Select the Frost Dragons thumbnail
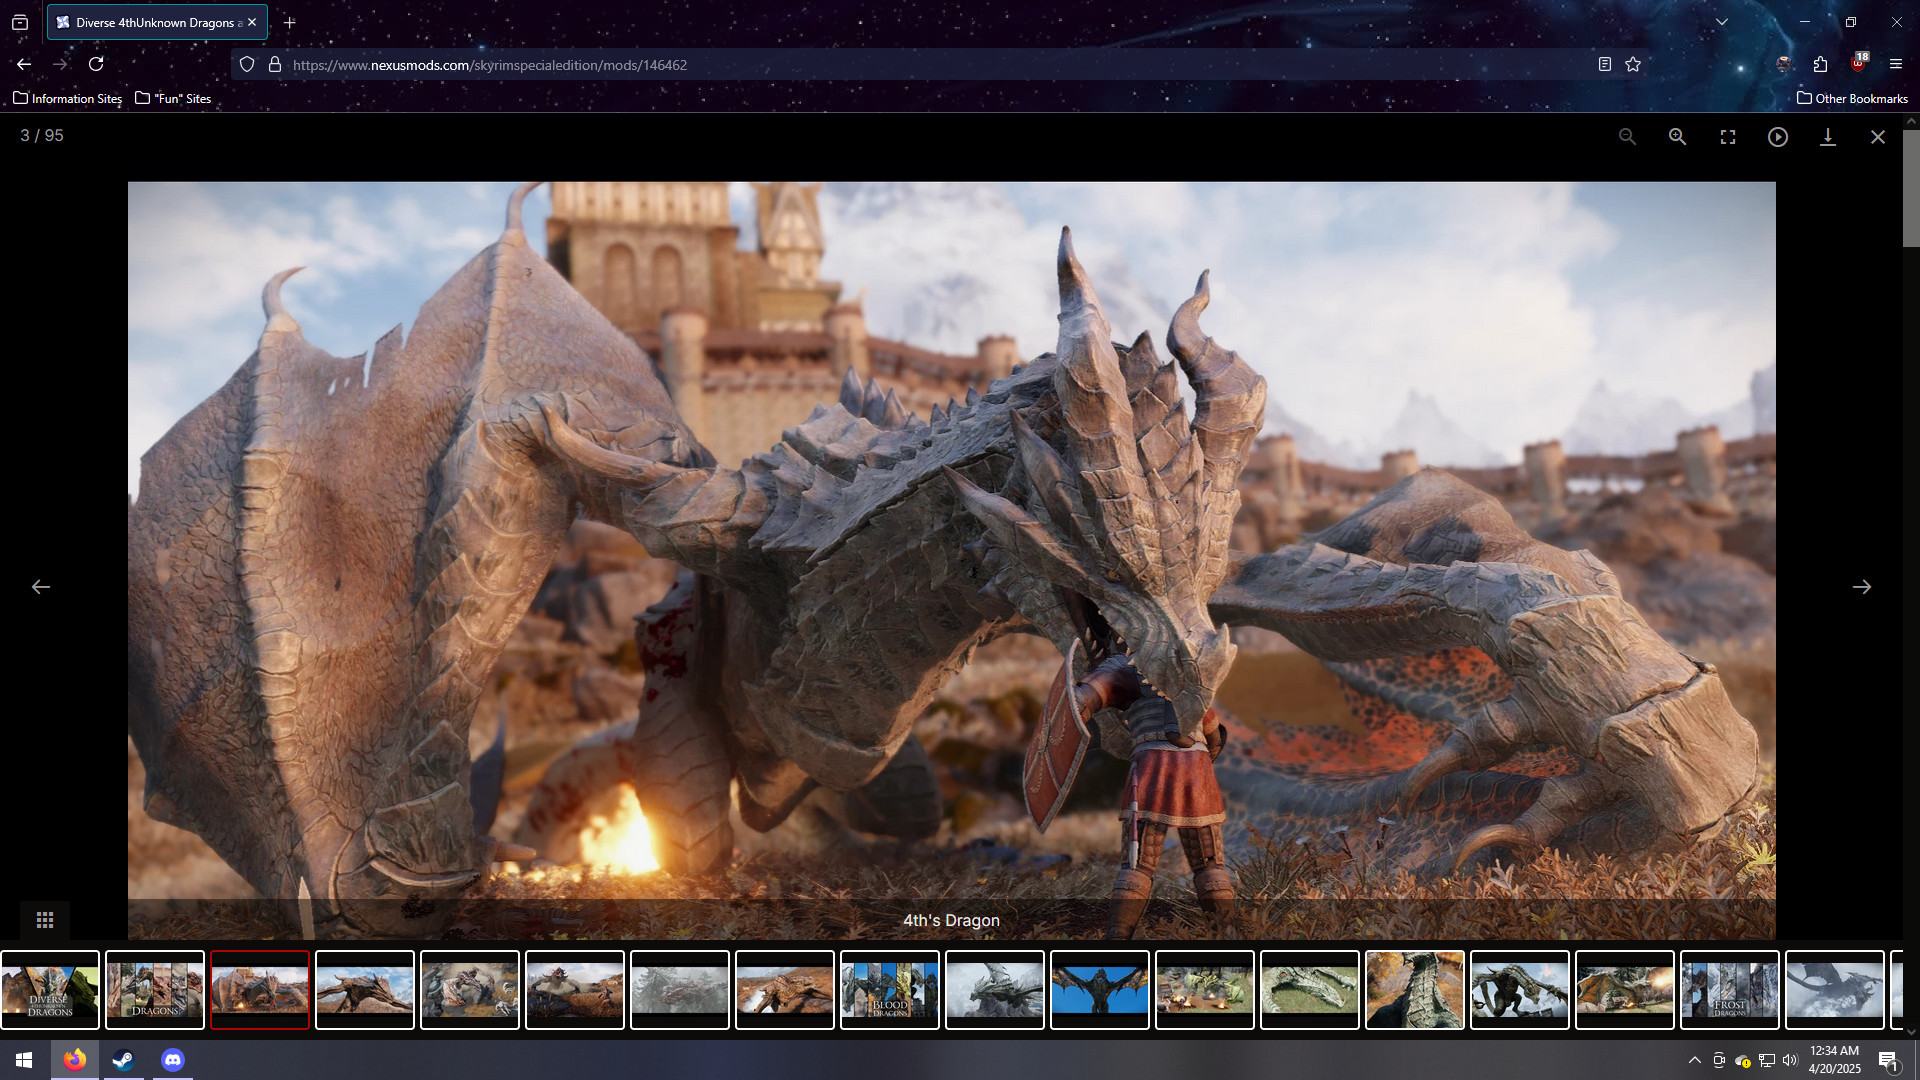 click(x=1729, y=990)
